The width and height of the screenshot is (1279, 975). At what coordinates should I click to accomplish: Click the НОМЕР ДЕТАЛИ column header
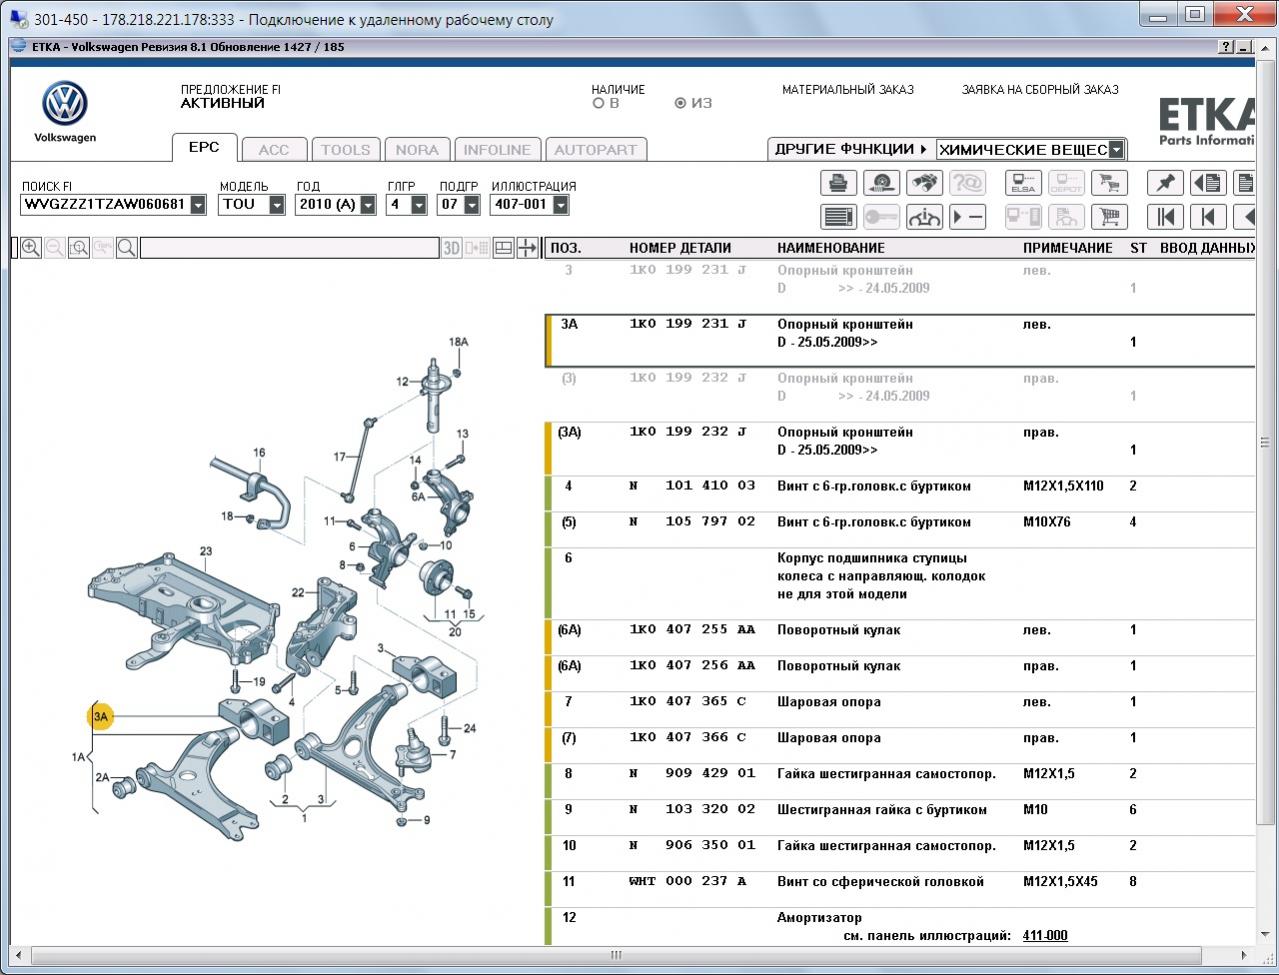680,248
